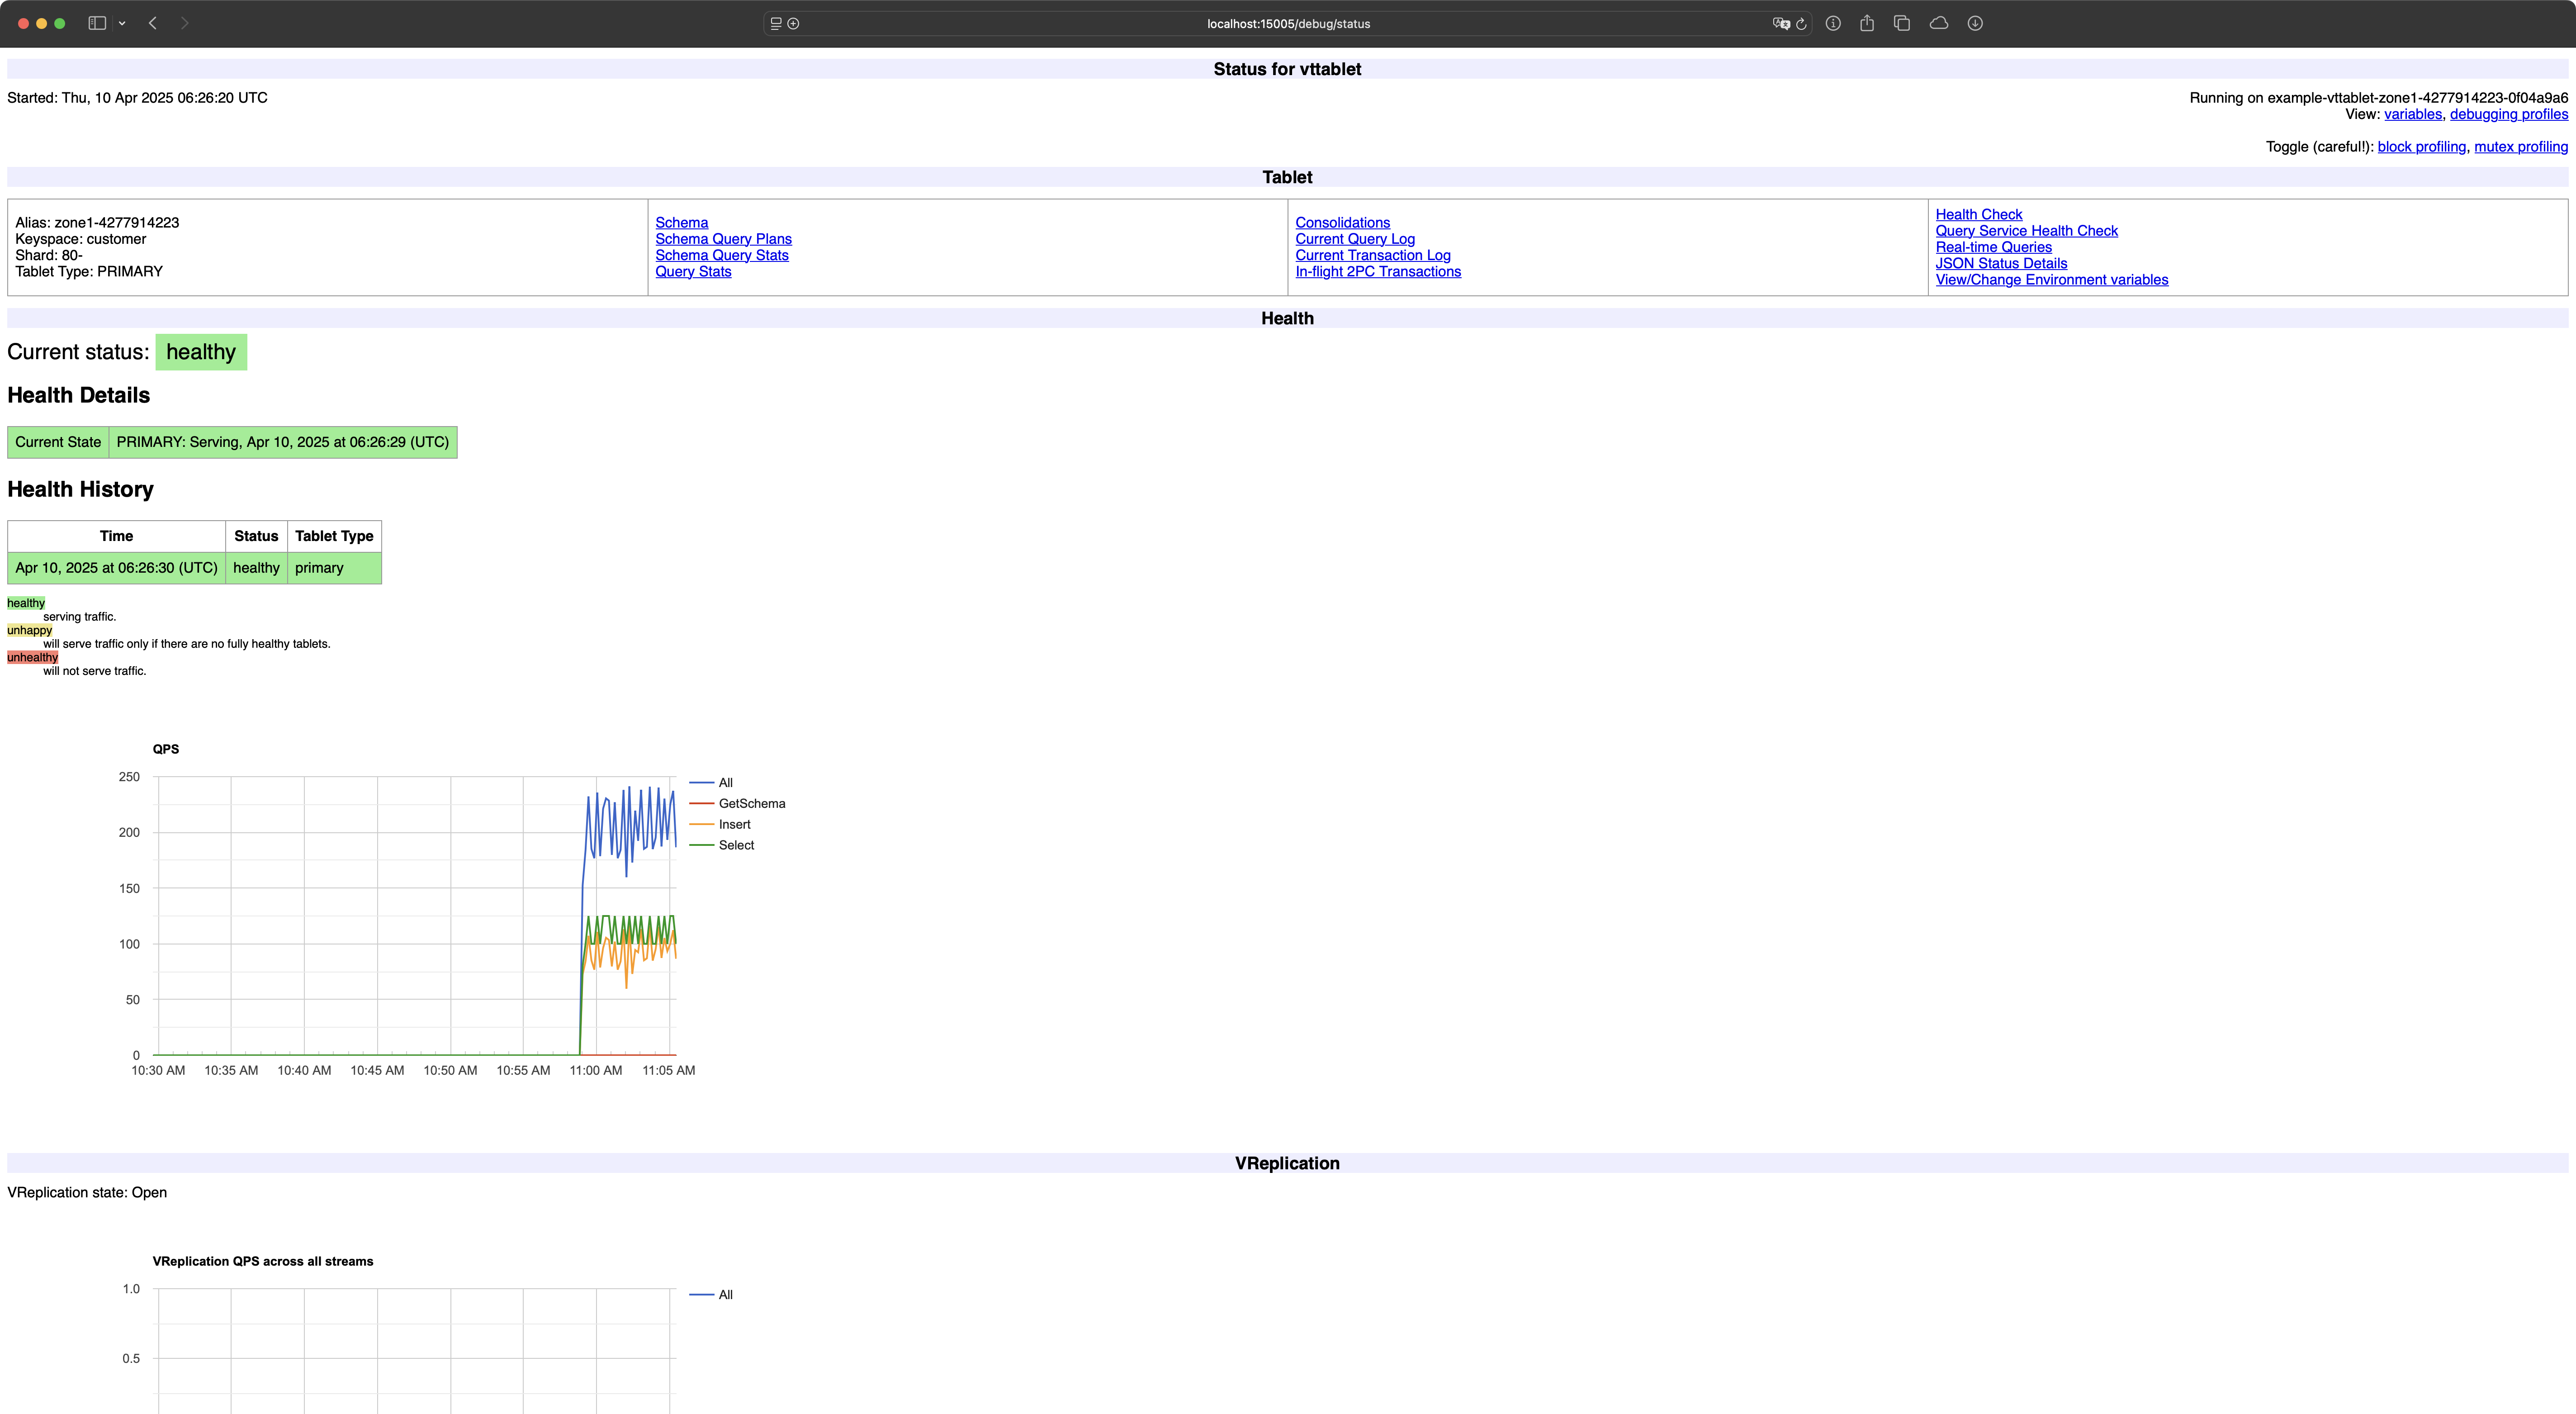Open View/Change Environment variables link
This screenshot has width=2576, height=1414.
(2051, 280)
